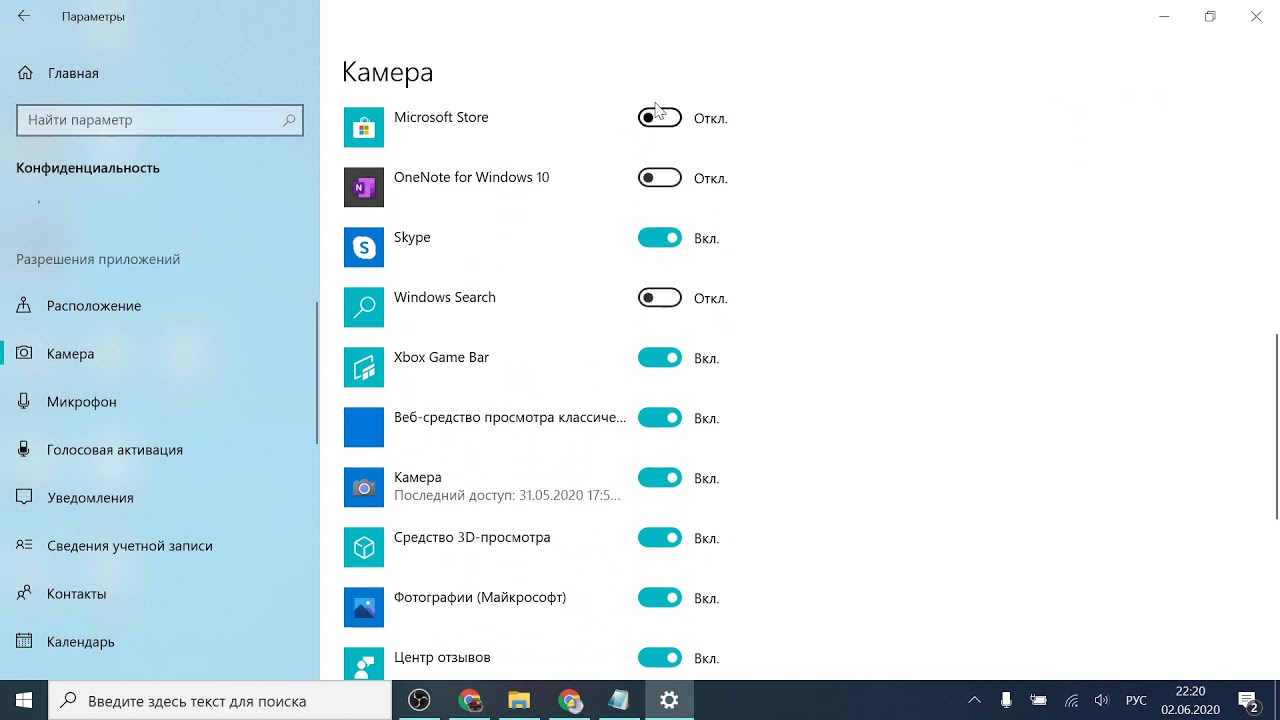Click the Разрешения приложений section label
Image resolution: width=1280 pixels, height=720 pixels.
[98, 259]
